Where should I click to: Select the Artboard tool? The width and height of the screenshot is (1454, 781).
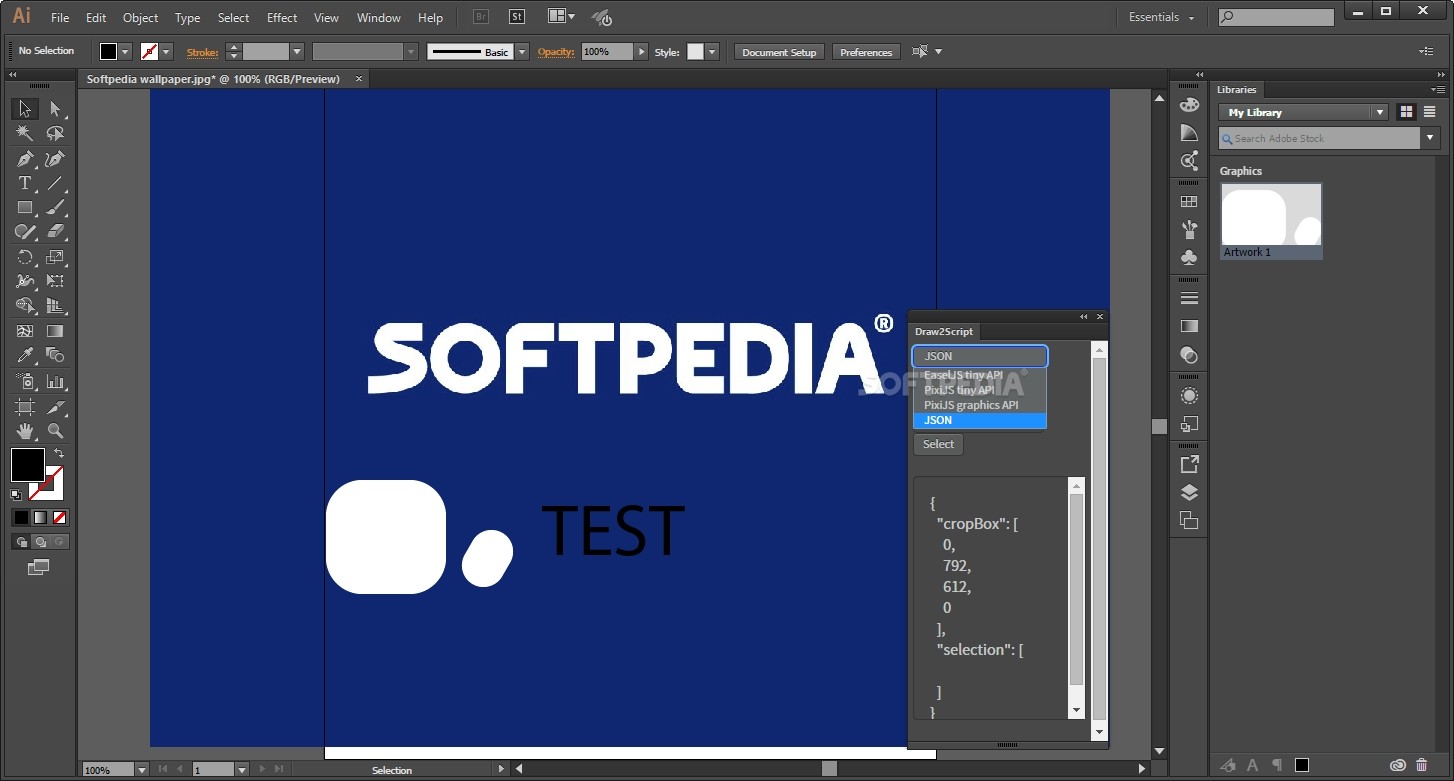click(x=25, y=406)
